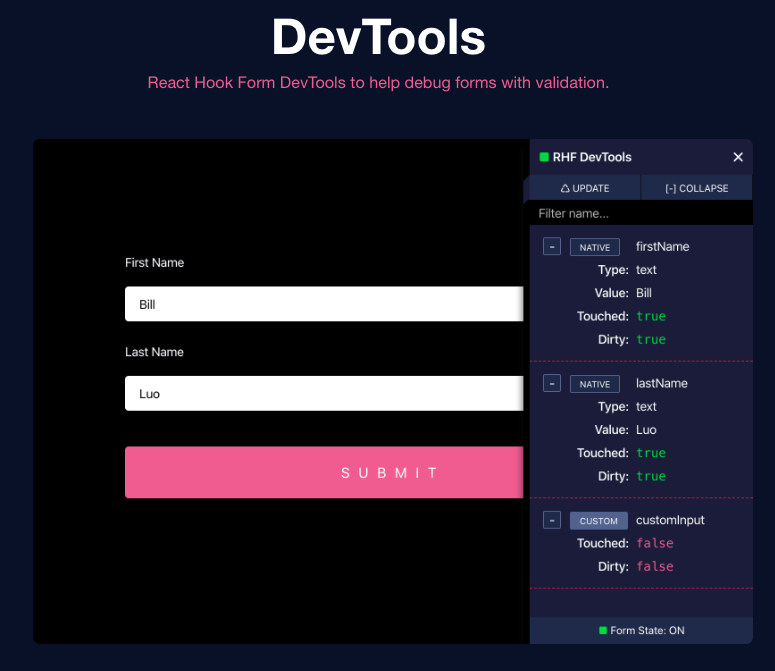775x671 pixels.
Task: Click the green RHF DevTools status icon
Action: (544, 157)
